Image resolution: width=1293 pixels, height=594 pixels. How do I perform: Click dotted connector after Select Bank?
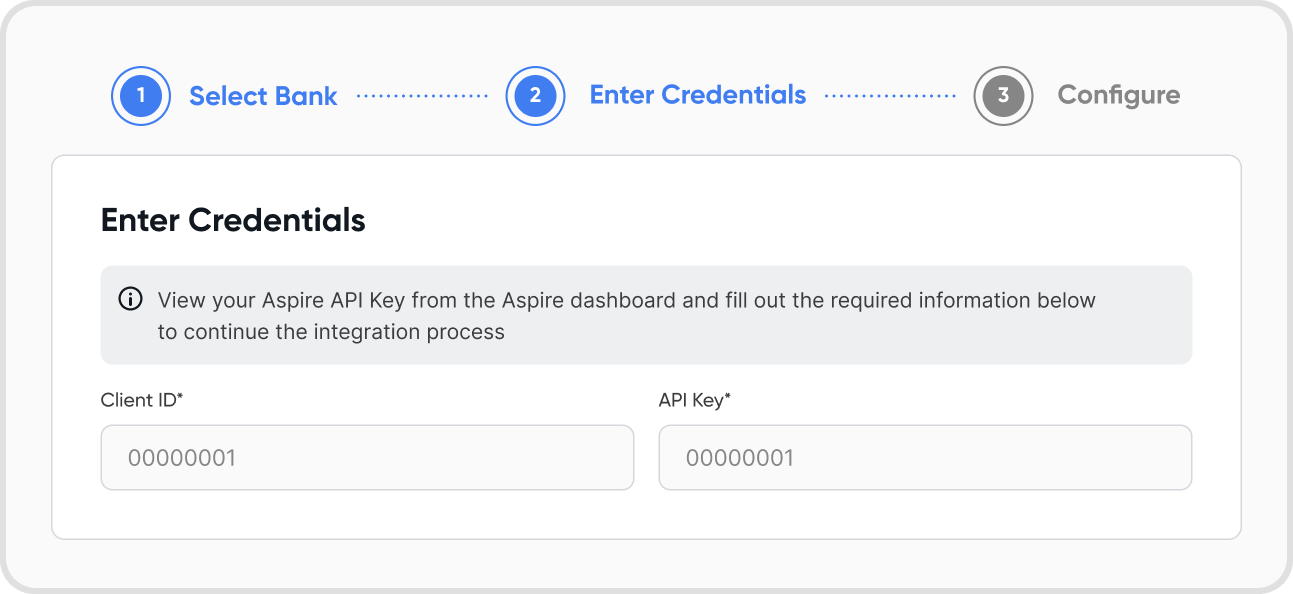pyautogui.click(x=422, y=96)
